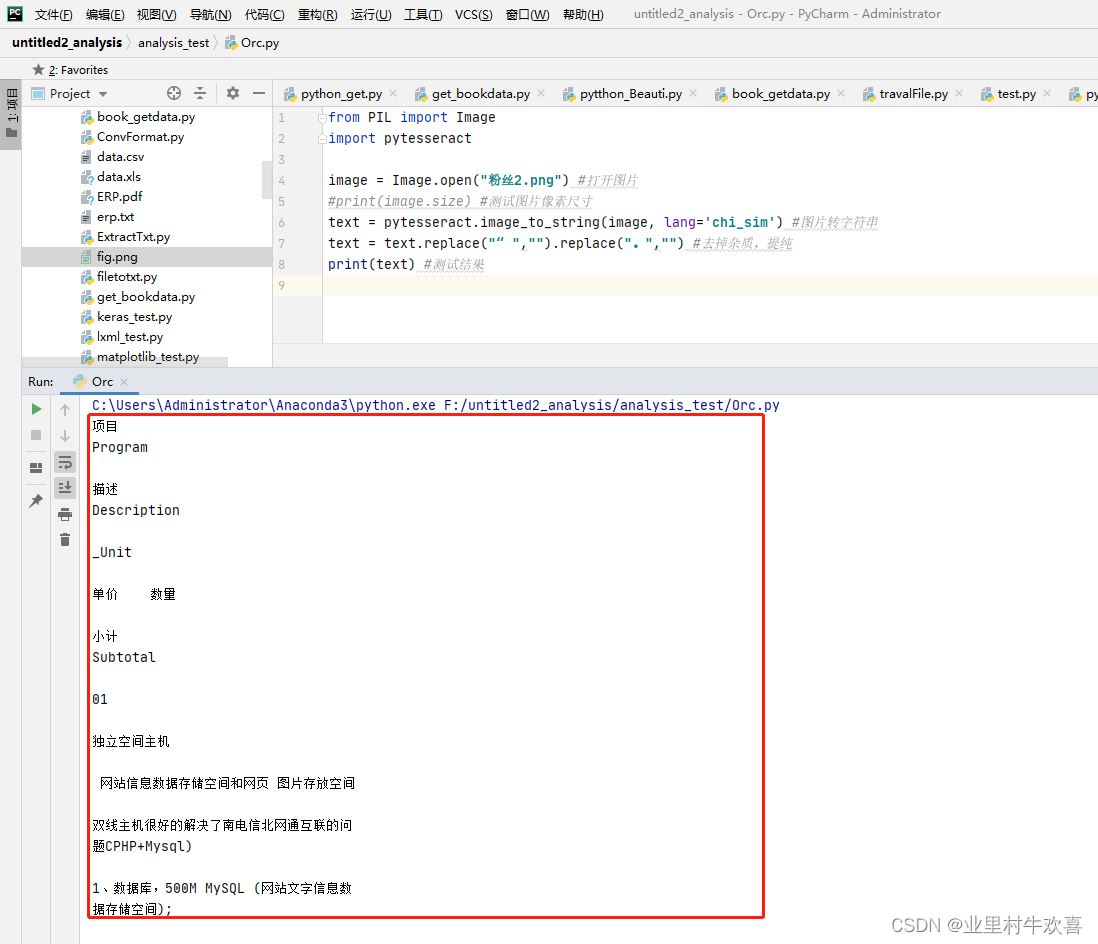Select fig.png in the project tree
1098x944 pixels.
(x=117, y=257)
